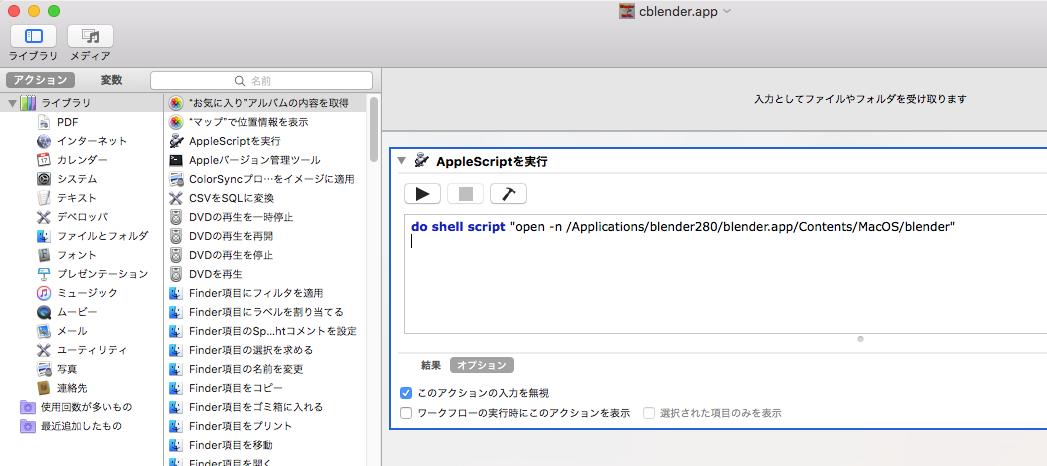Toggle the Library panel button
This screenshot has width=1047, height=466.
(33, 36)
